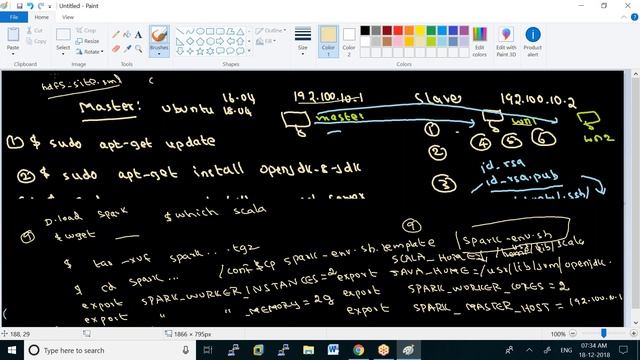Switch to the View tab
Image resolution: width=640 pixels, height=360 pixels.
68,17
